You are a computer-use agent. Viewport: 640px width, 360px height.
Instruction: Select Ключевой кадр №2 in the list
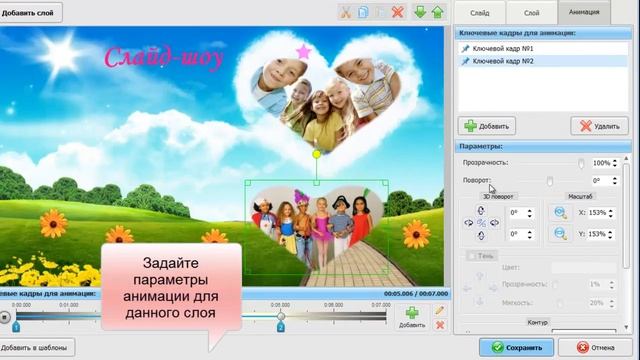(543, 61)
